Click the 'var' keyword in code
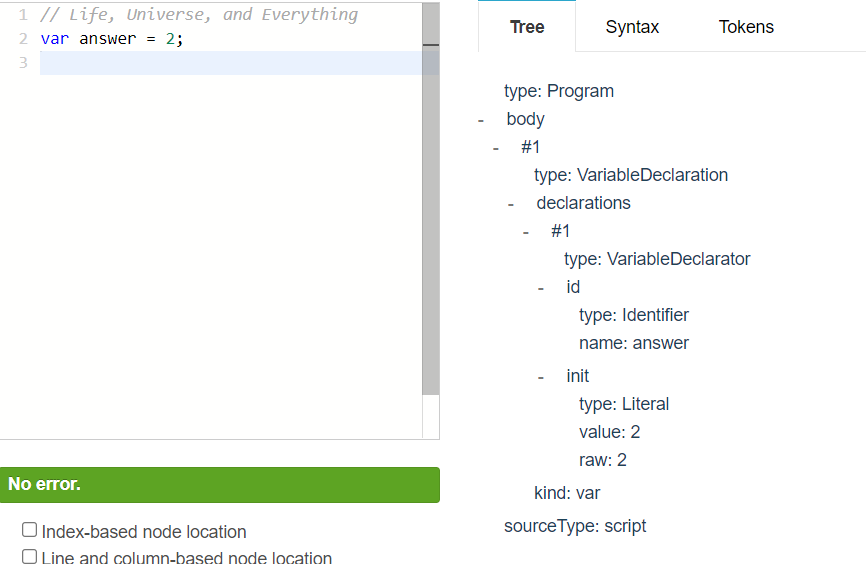The height and width of the screenshot is (564, 866). click(55, 39)
